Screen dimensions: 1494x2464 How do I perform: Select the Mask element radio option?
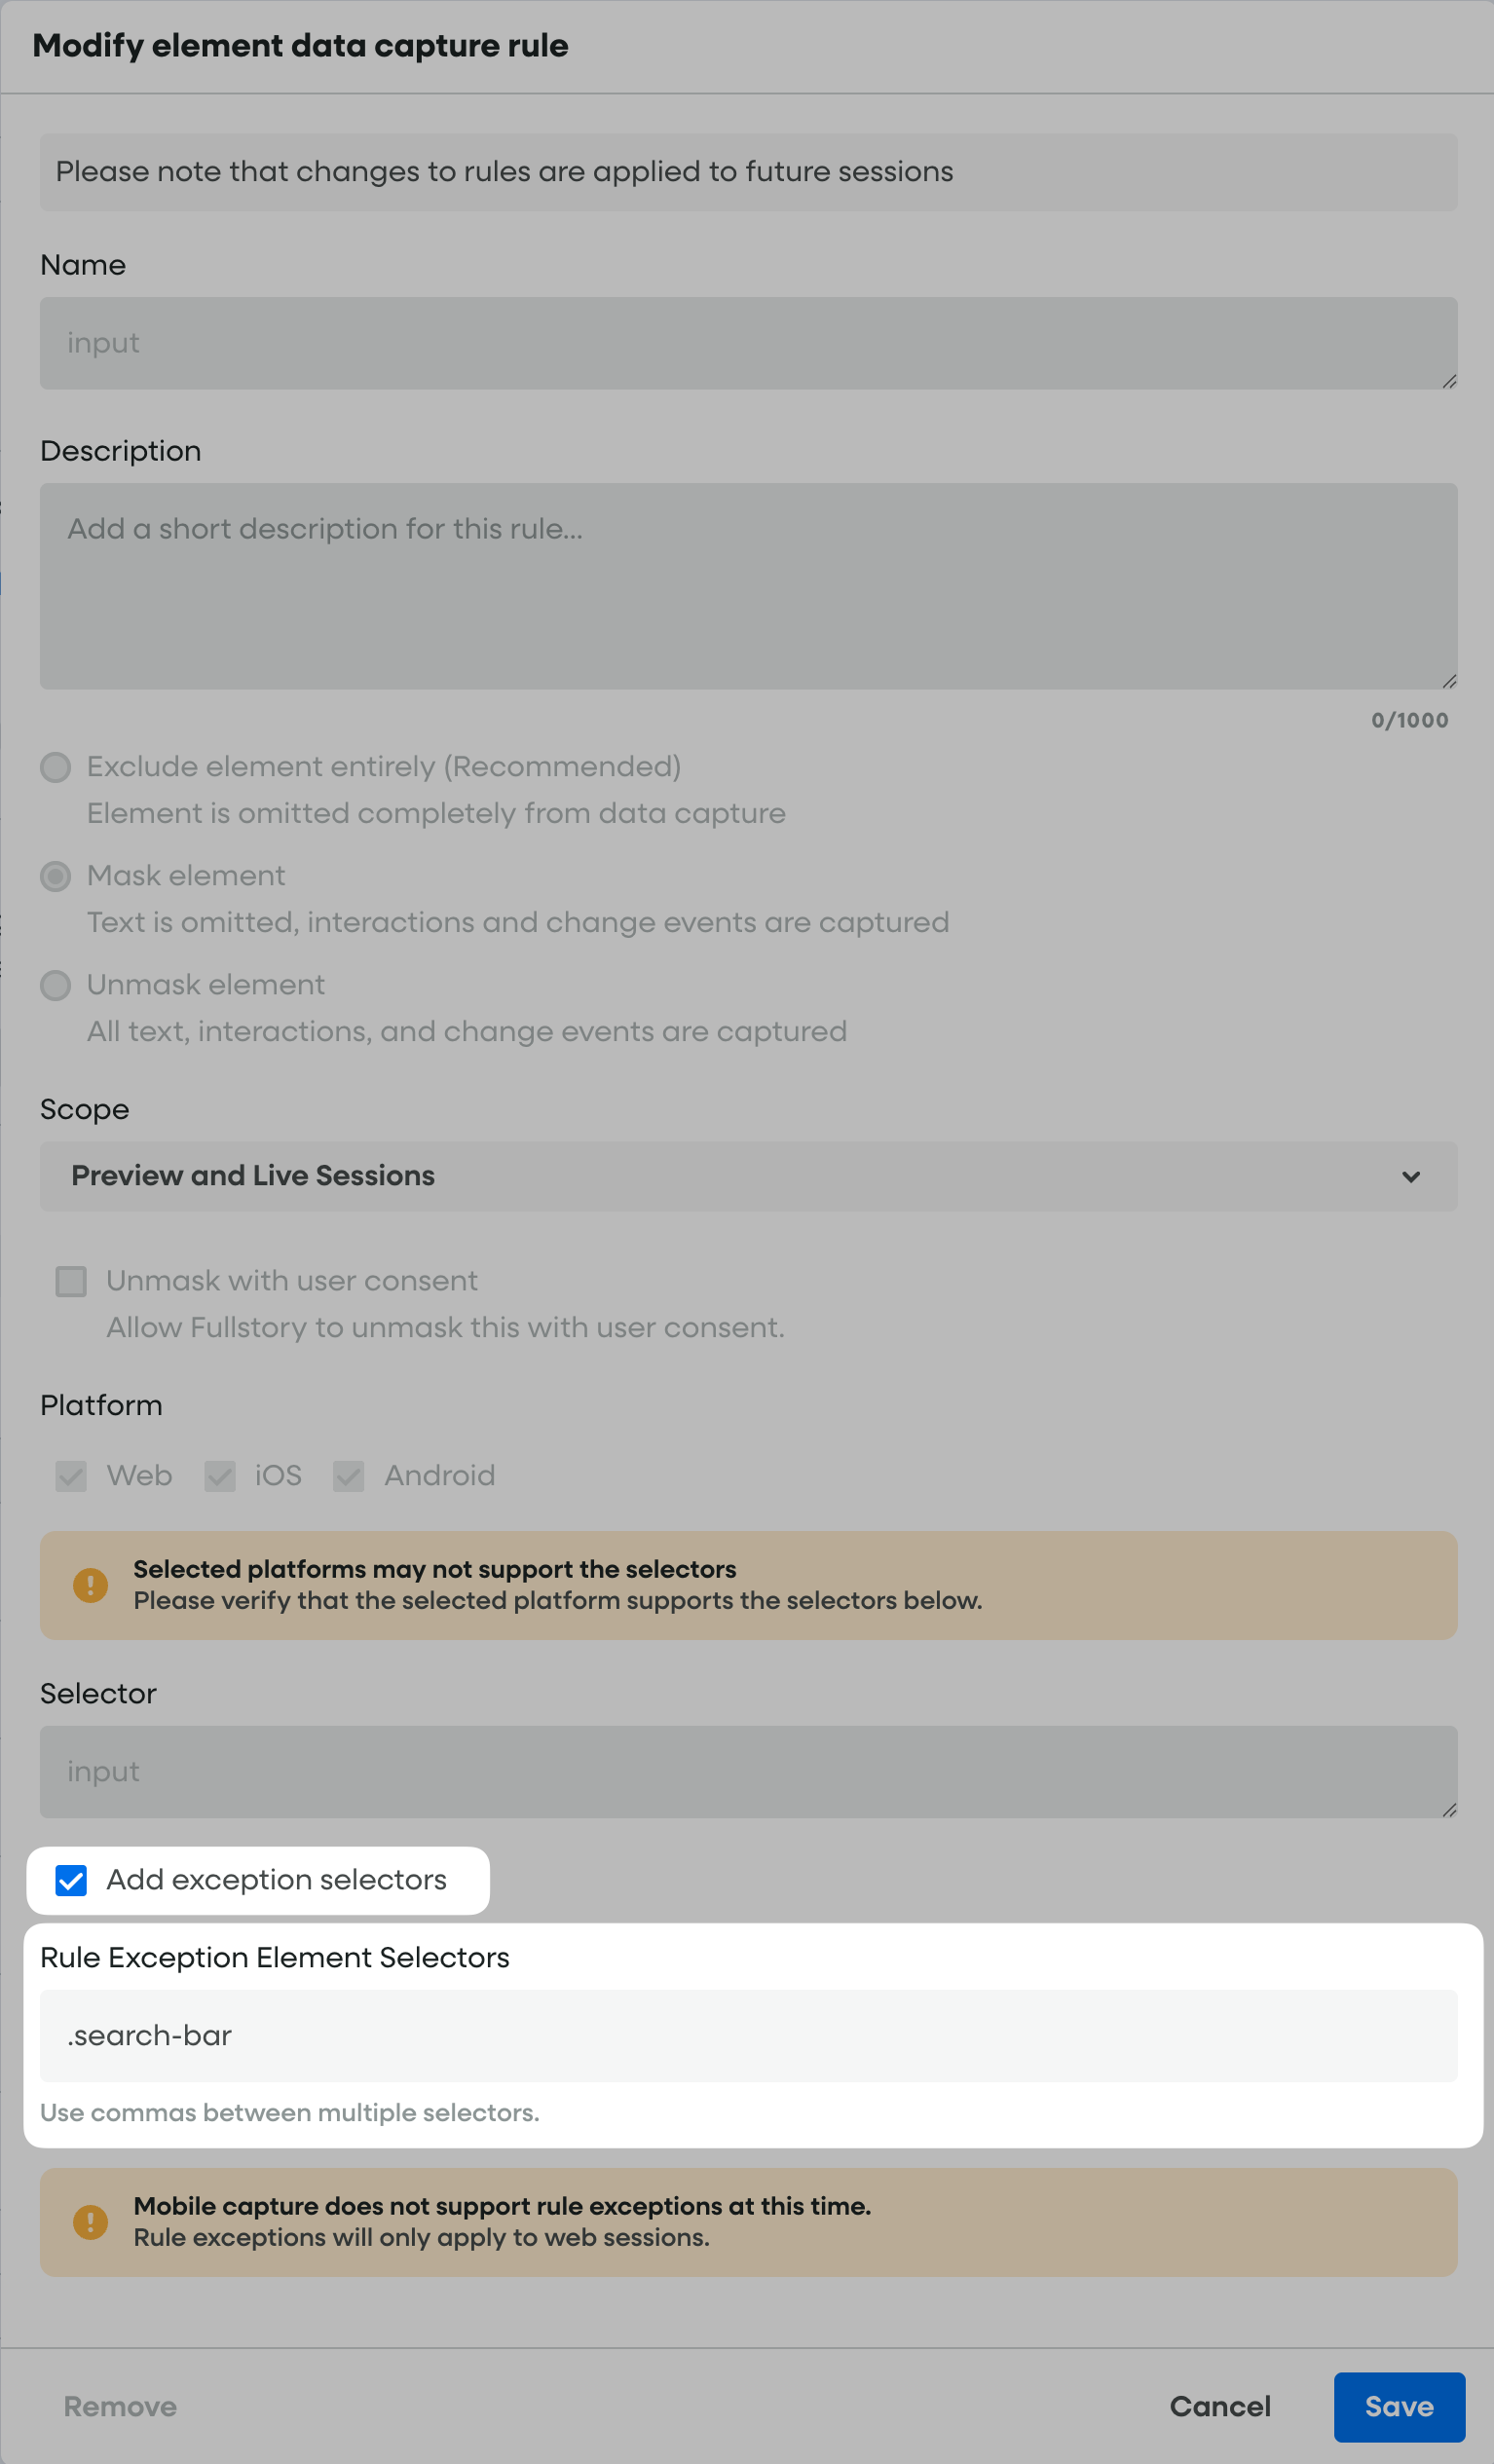tap(56, 876)
